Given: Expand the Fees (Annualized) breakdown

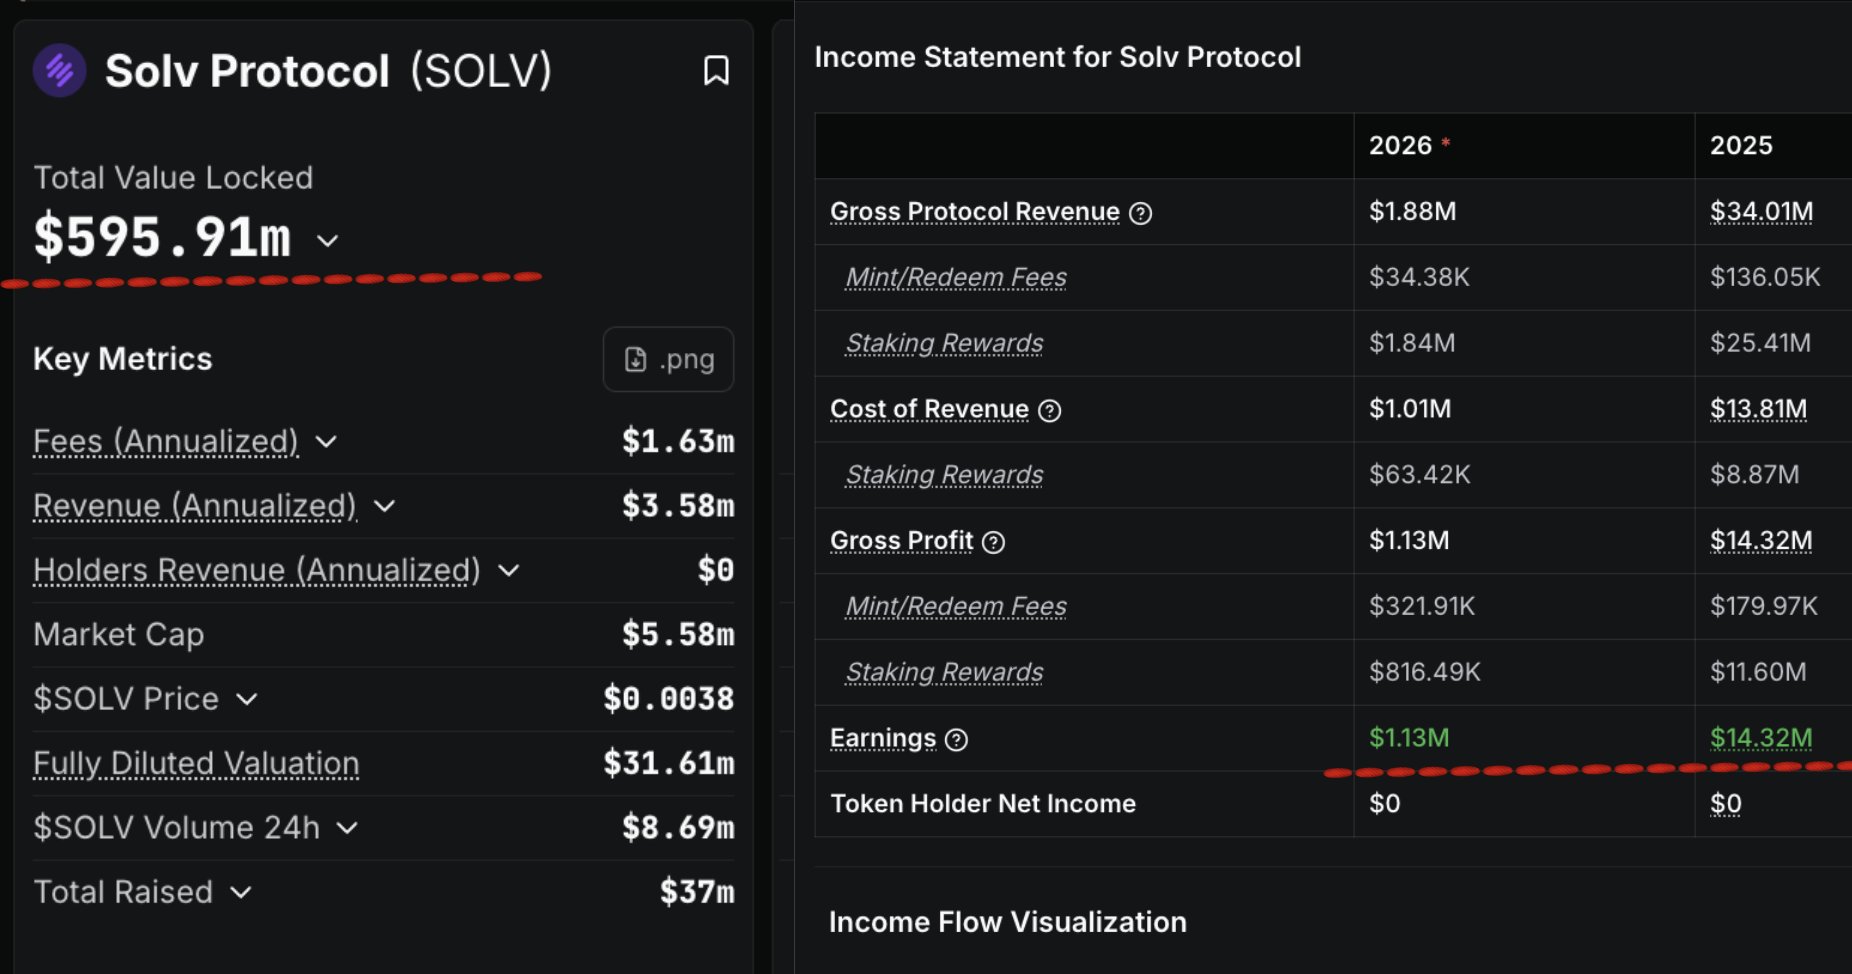Looking at the screenshot, I should click(326, 441).
